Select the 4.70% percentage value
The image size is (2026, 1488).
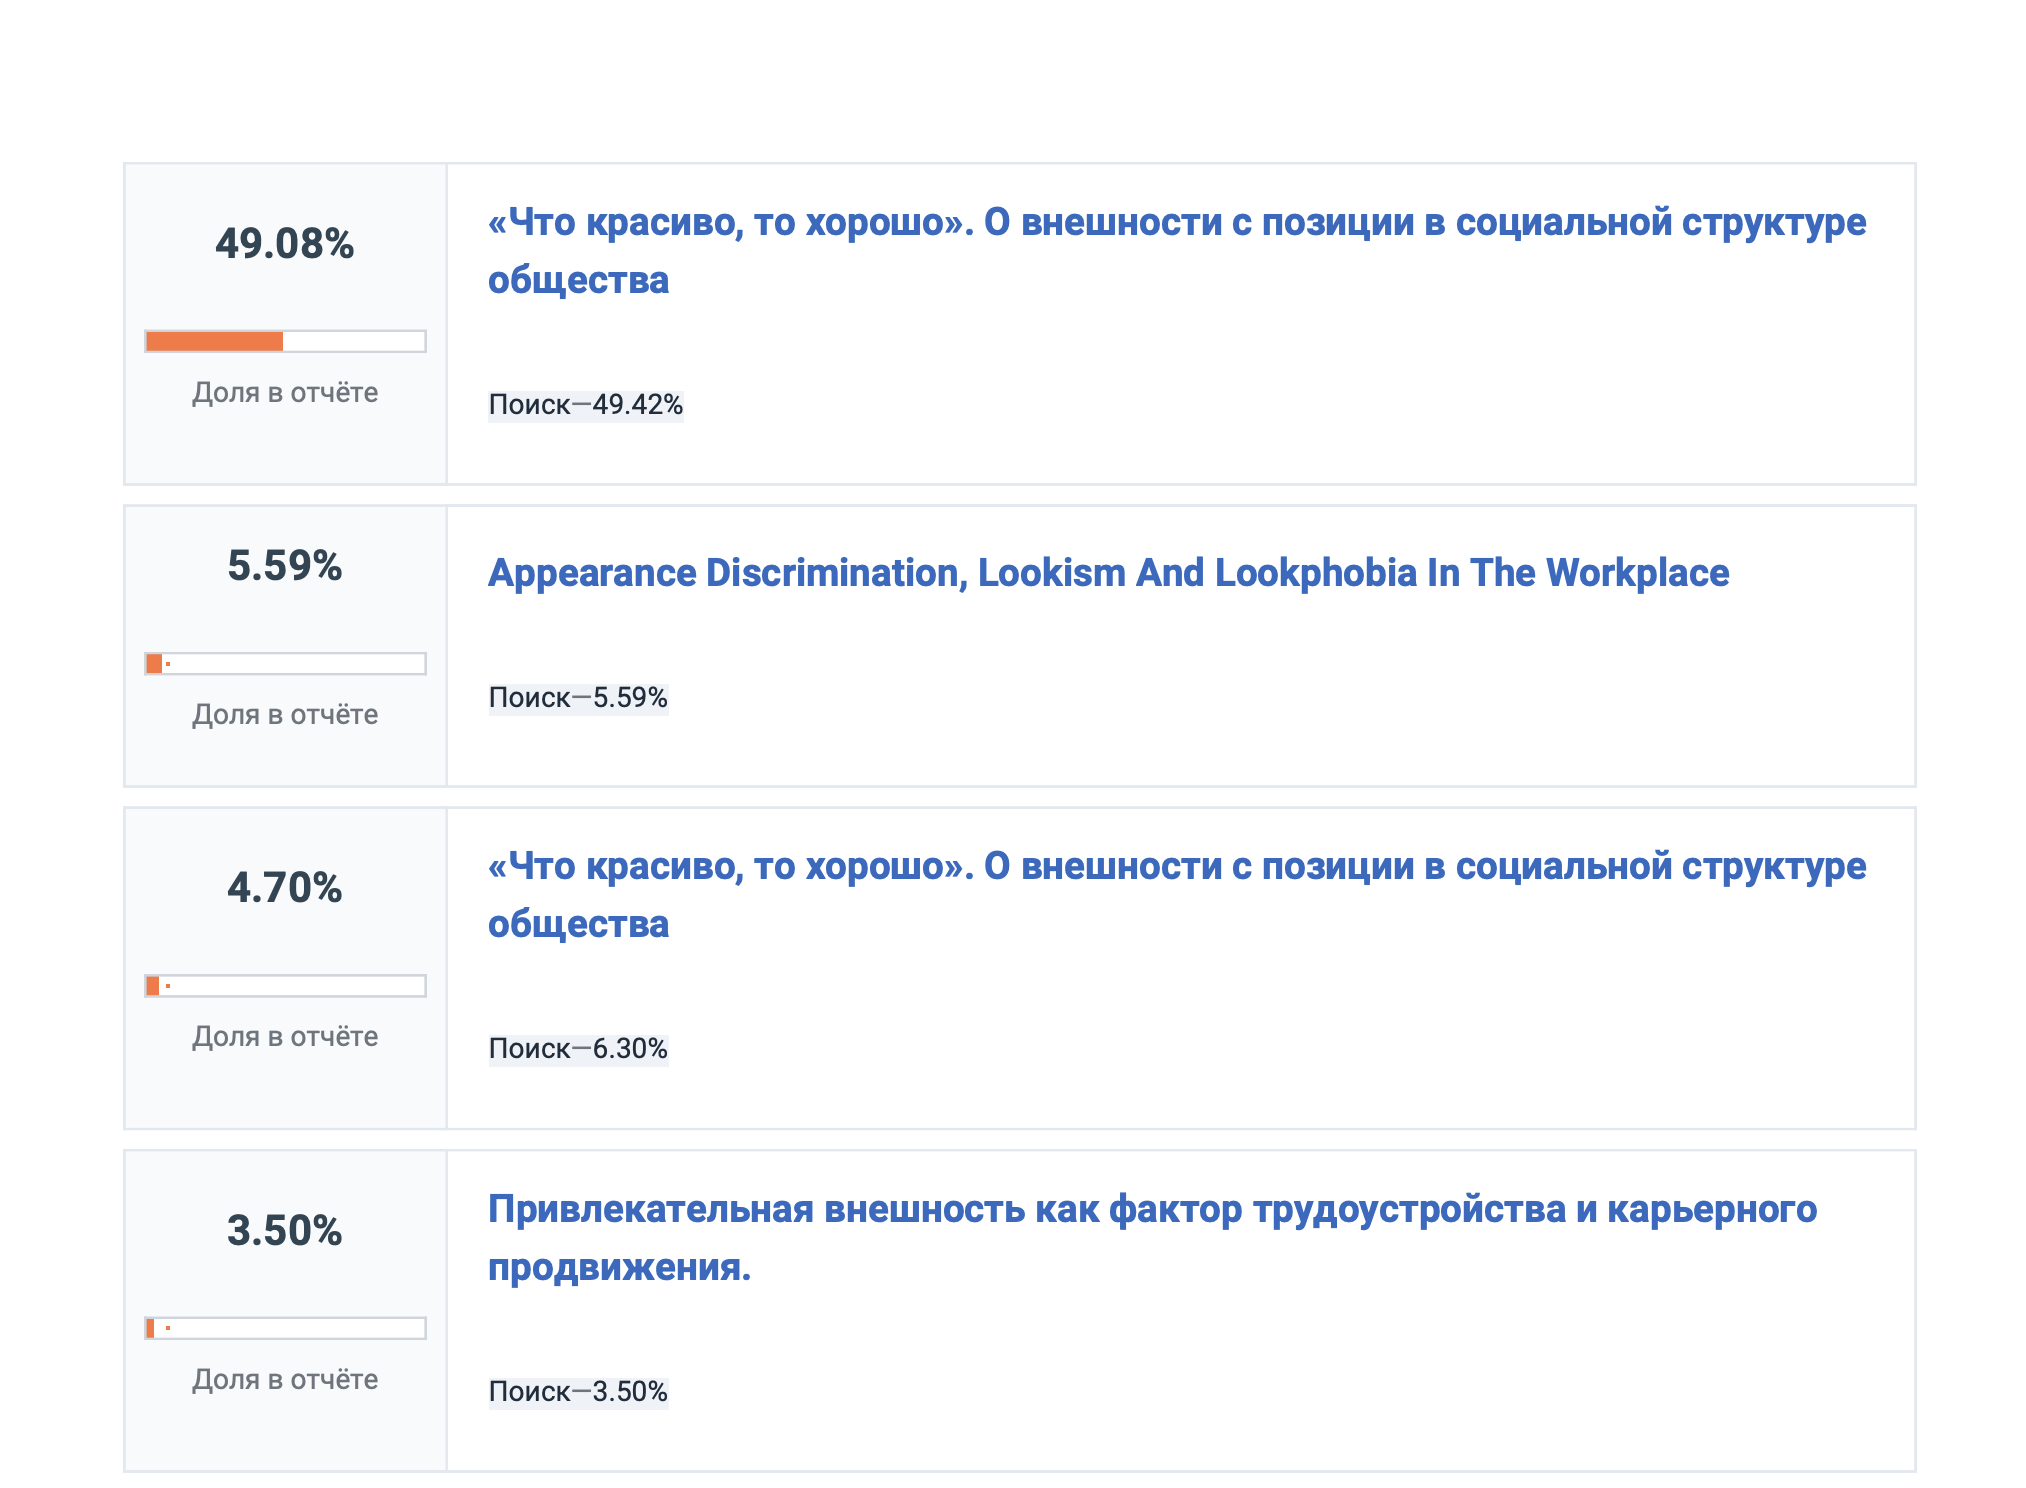285,886
